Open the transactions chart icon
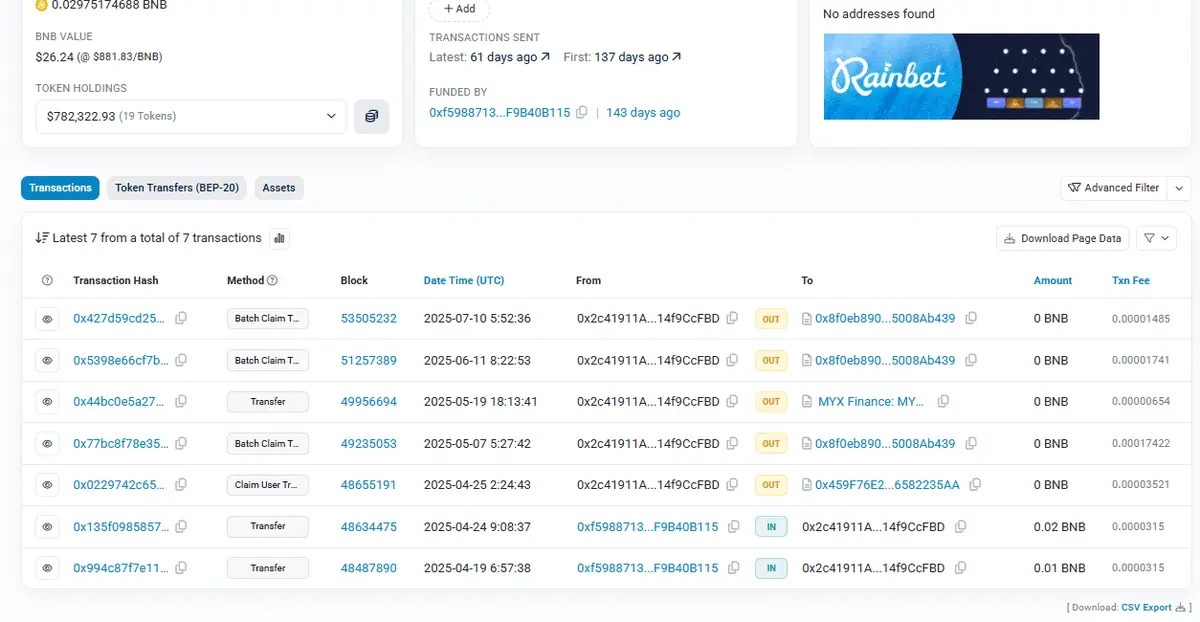Image resolution: width=1200 pixels, height=622 pixels. click(x=280, y=238)
